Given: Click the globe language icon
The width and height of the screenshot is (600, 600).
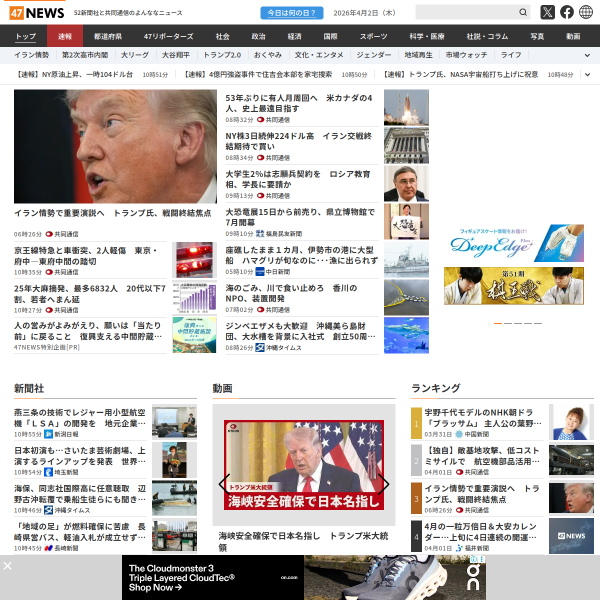Looking at the screenshot, I should (x=585, y=12).
